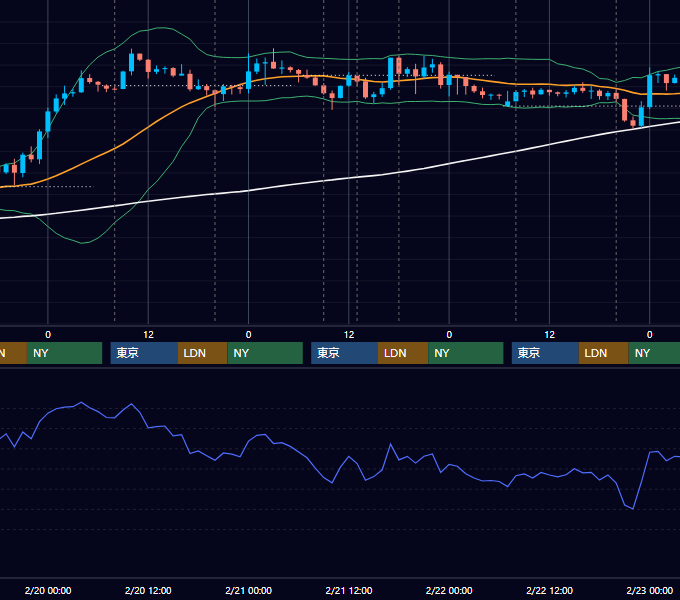Viewport: 680px width, 600px height.
Task: Click the 東京 session block on 2/20
Action: point(144,353)
